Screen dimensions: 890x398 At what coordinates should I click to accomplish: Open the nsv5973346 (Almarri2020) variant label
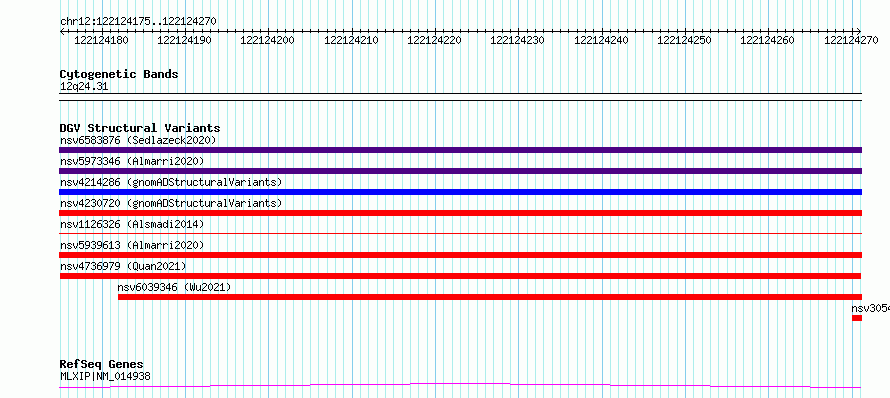click(132, 161)
